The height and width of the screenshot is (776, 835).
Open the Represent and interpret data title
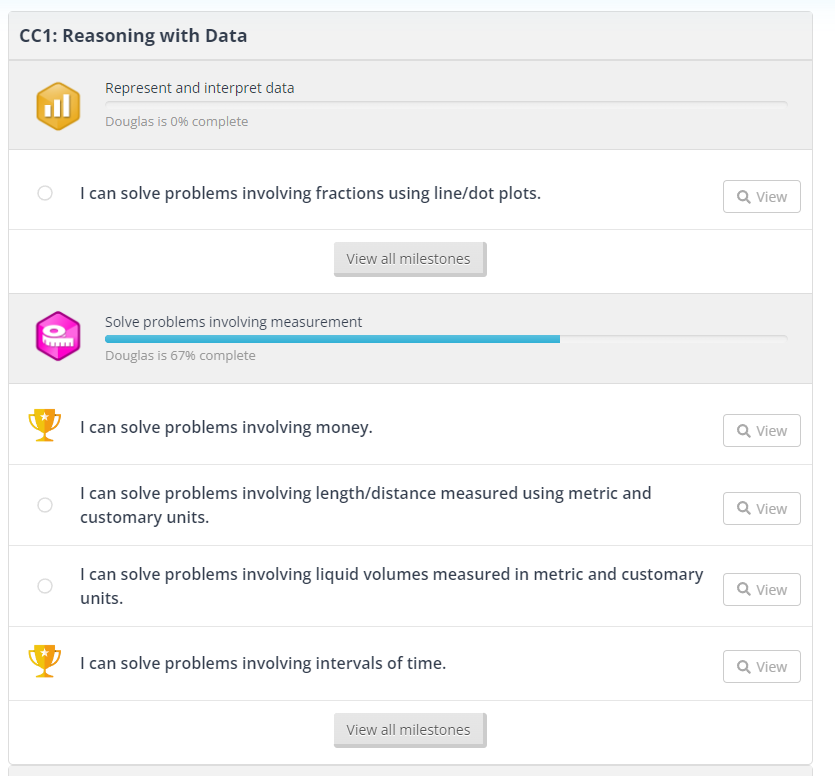click(x=200, y=88)
